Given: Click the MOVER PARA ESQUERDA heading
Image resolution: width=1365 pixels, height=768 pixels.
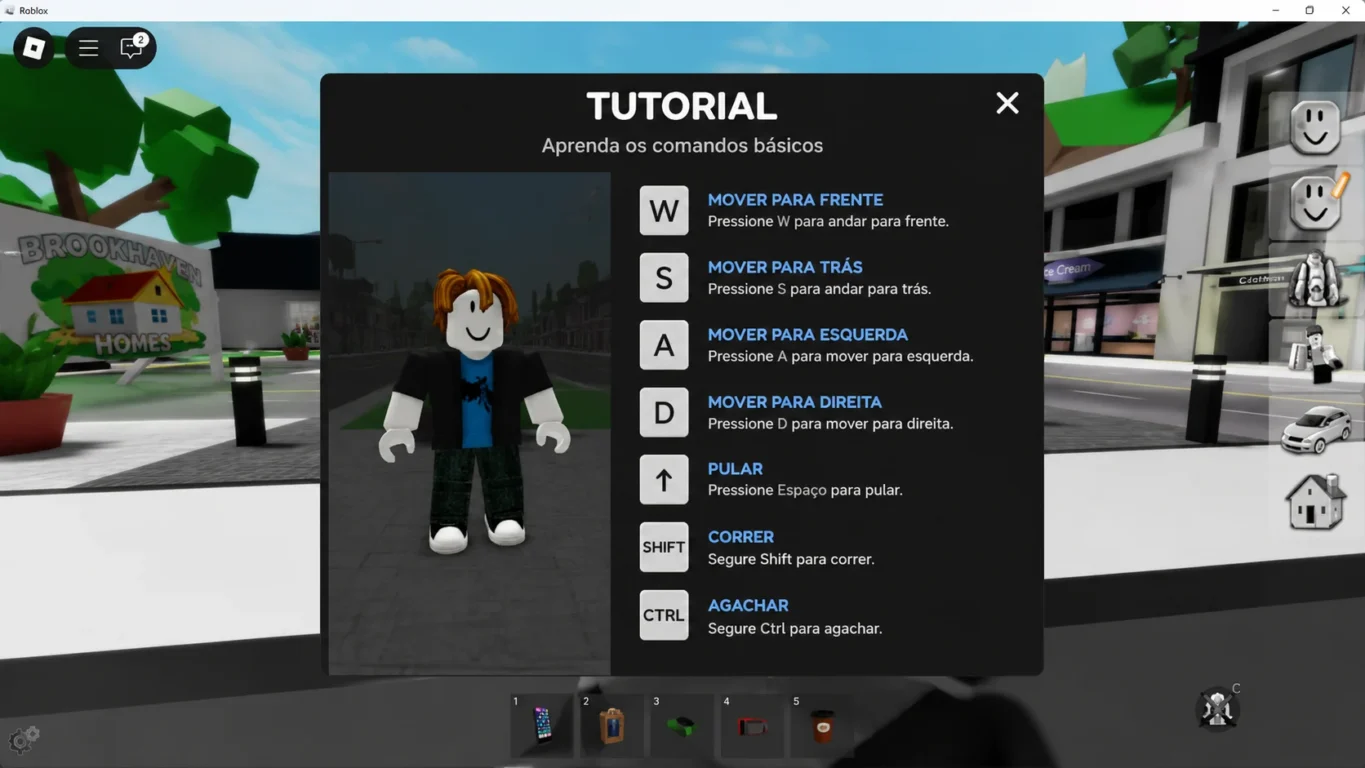Looking at the screenshot, I should click(808, 334).
